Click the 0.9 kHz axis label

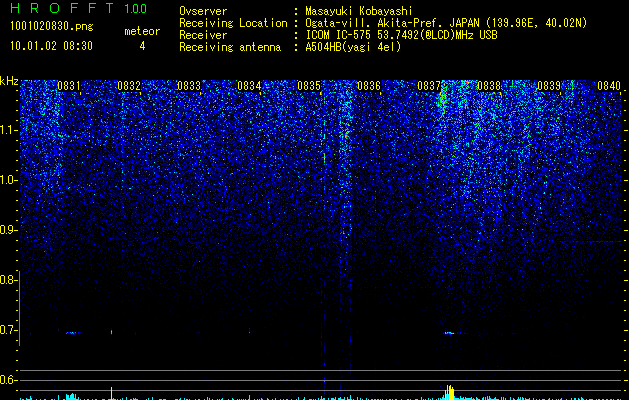[x=8, y=230]
